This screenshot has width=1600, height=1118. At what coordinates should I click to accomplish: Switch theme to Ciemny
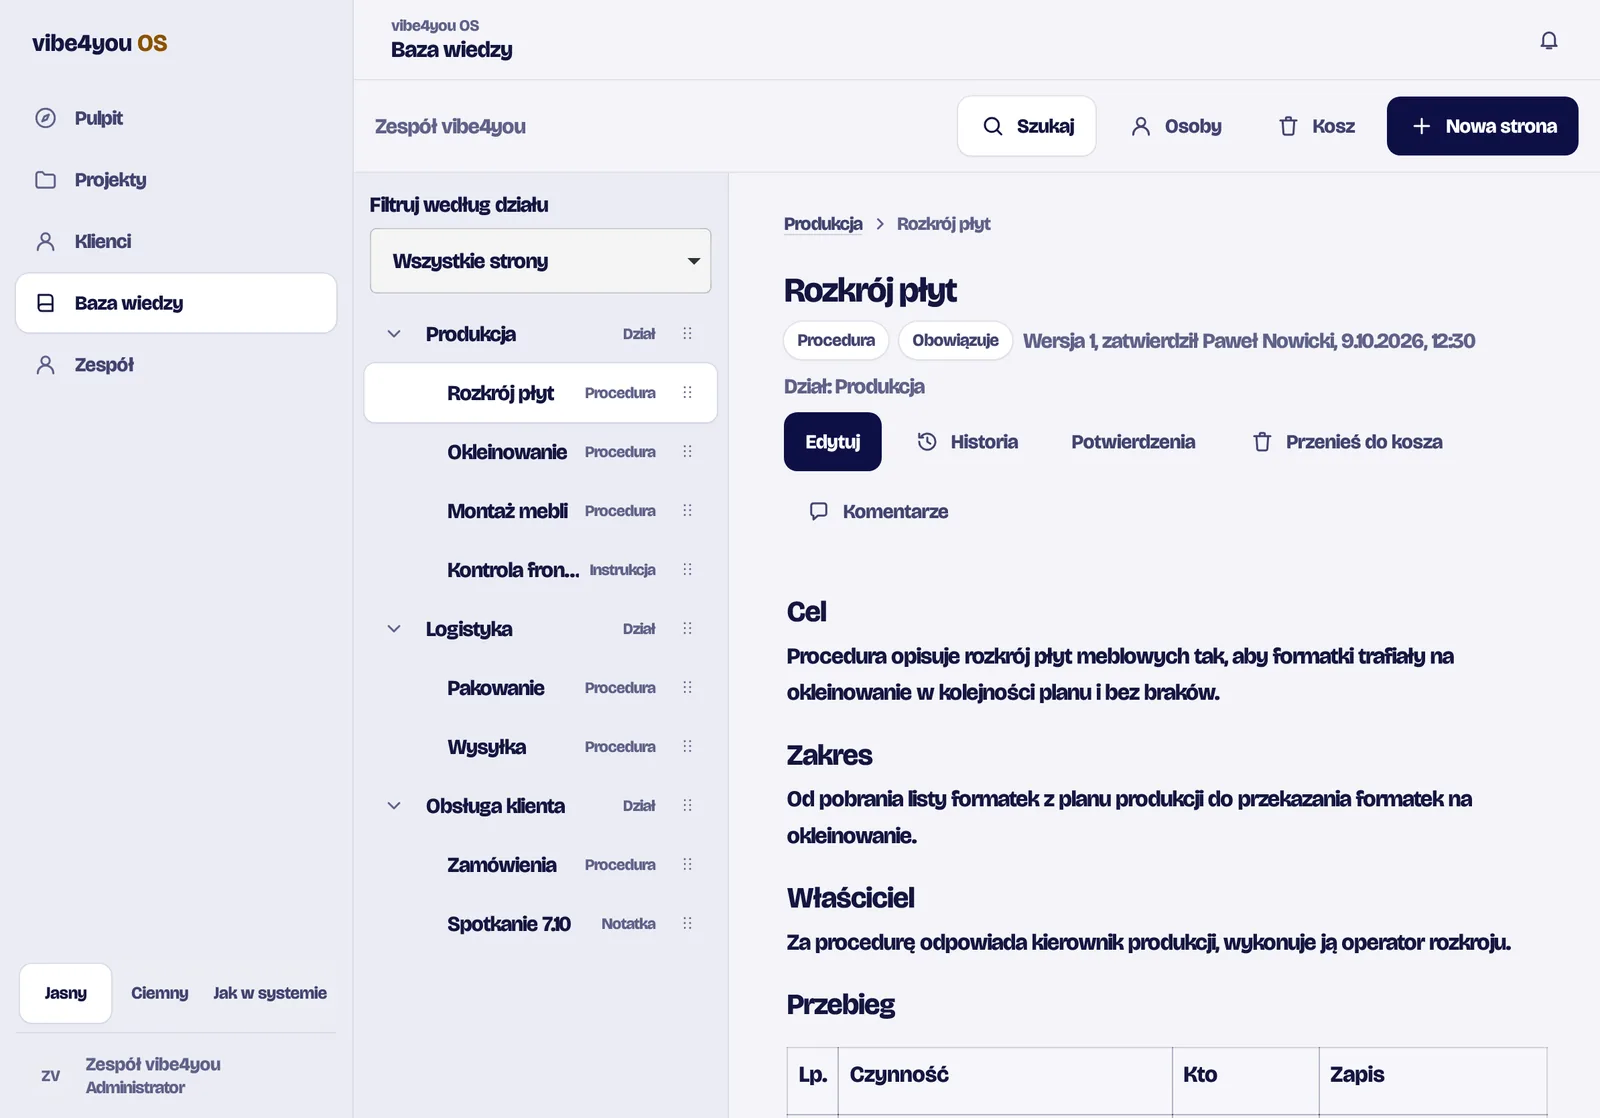160,993
